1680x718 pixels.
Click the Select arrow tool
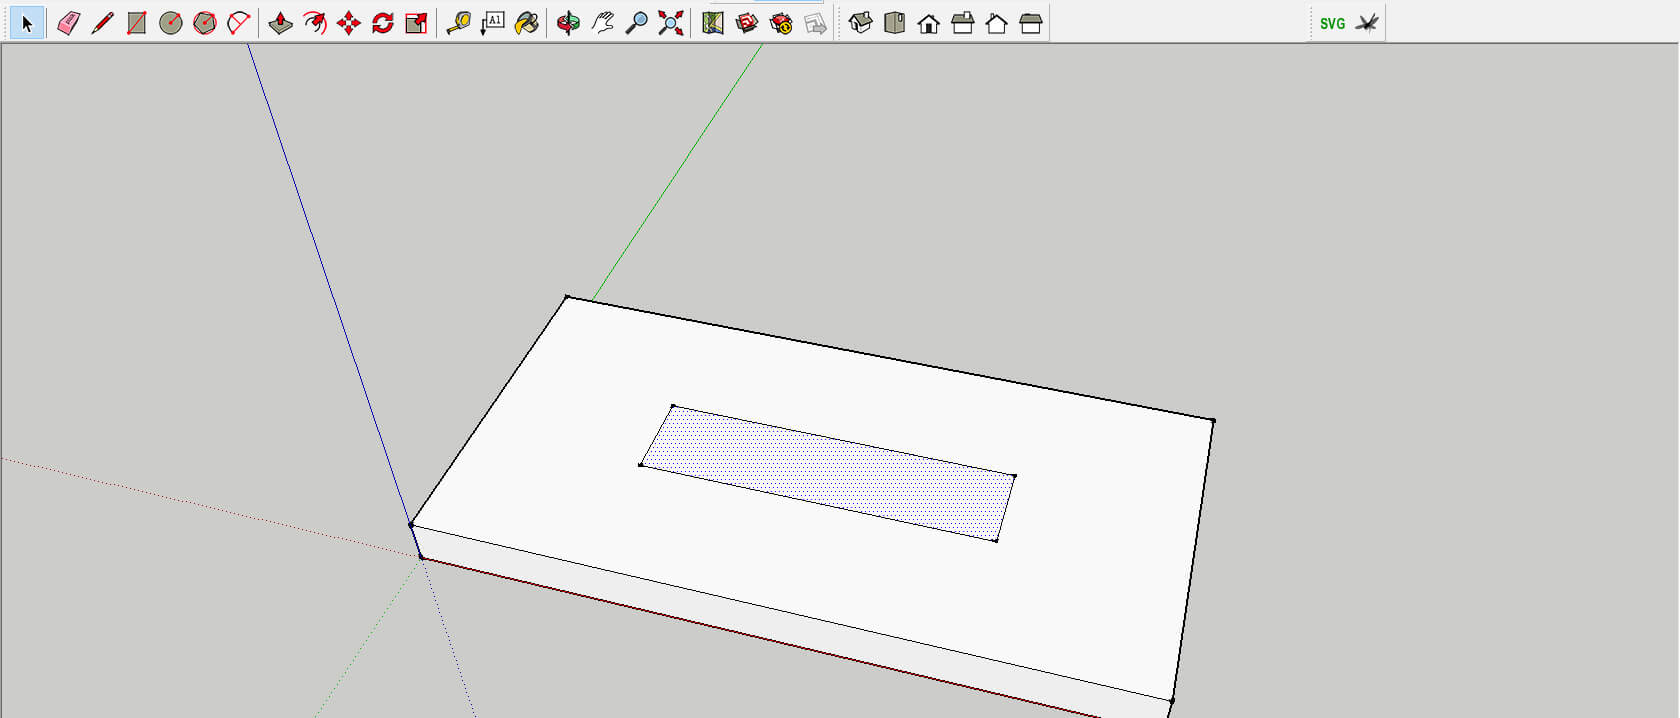tap(27, 23)
